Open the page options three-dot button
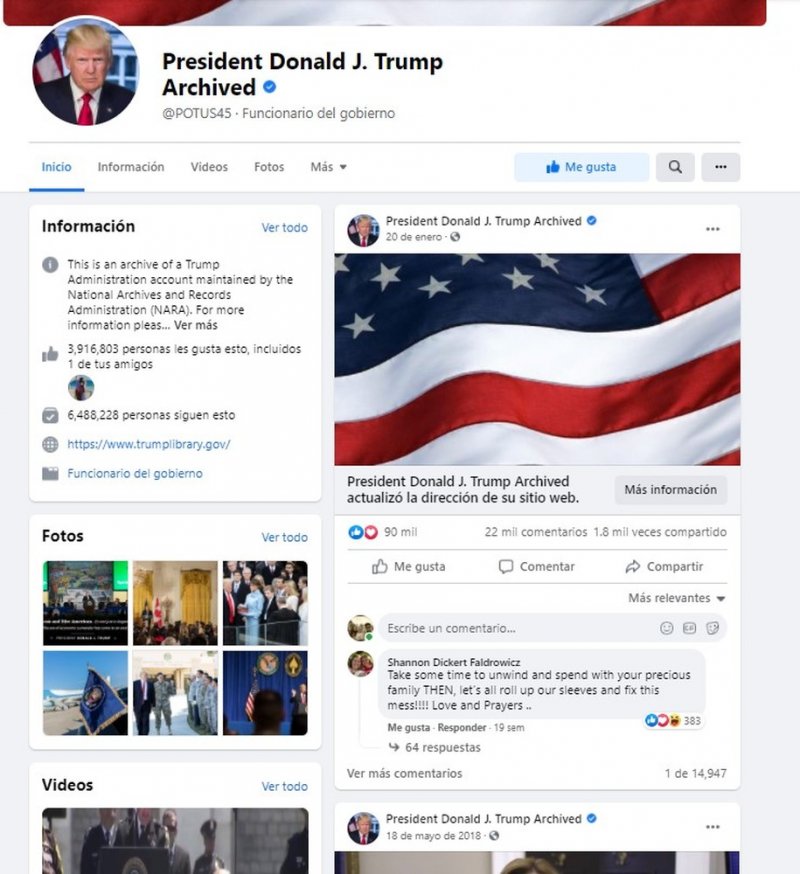Viewport: 800px width, 874px height. [720, 167]
